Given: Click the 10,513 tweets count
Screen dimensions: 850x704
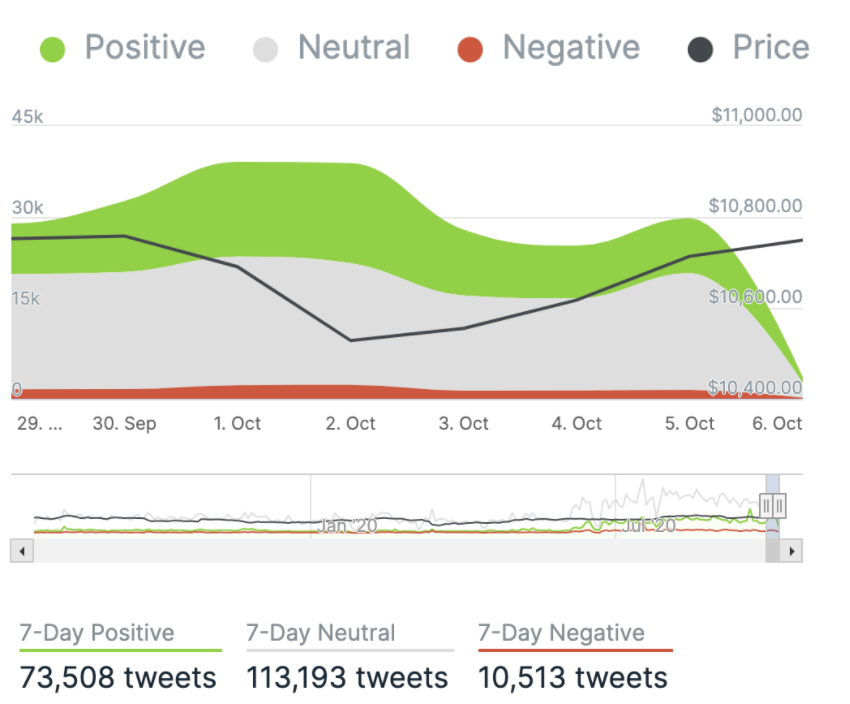Looking at the screenshot, I should 573,677.
